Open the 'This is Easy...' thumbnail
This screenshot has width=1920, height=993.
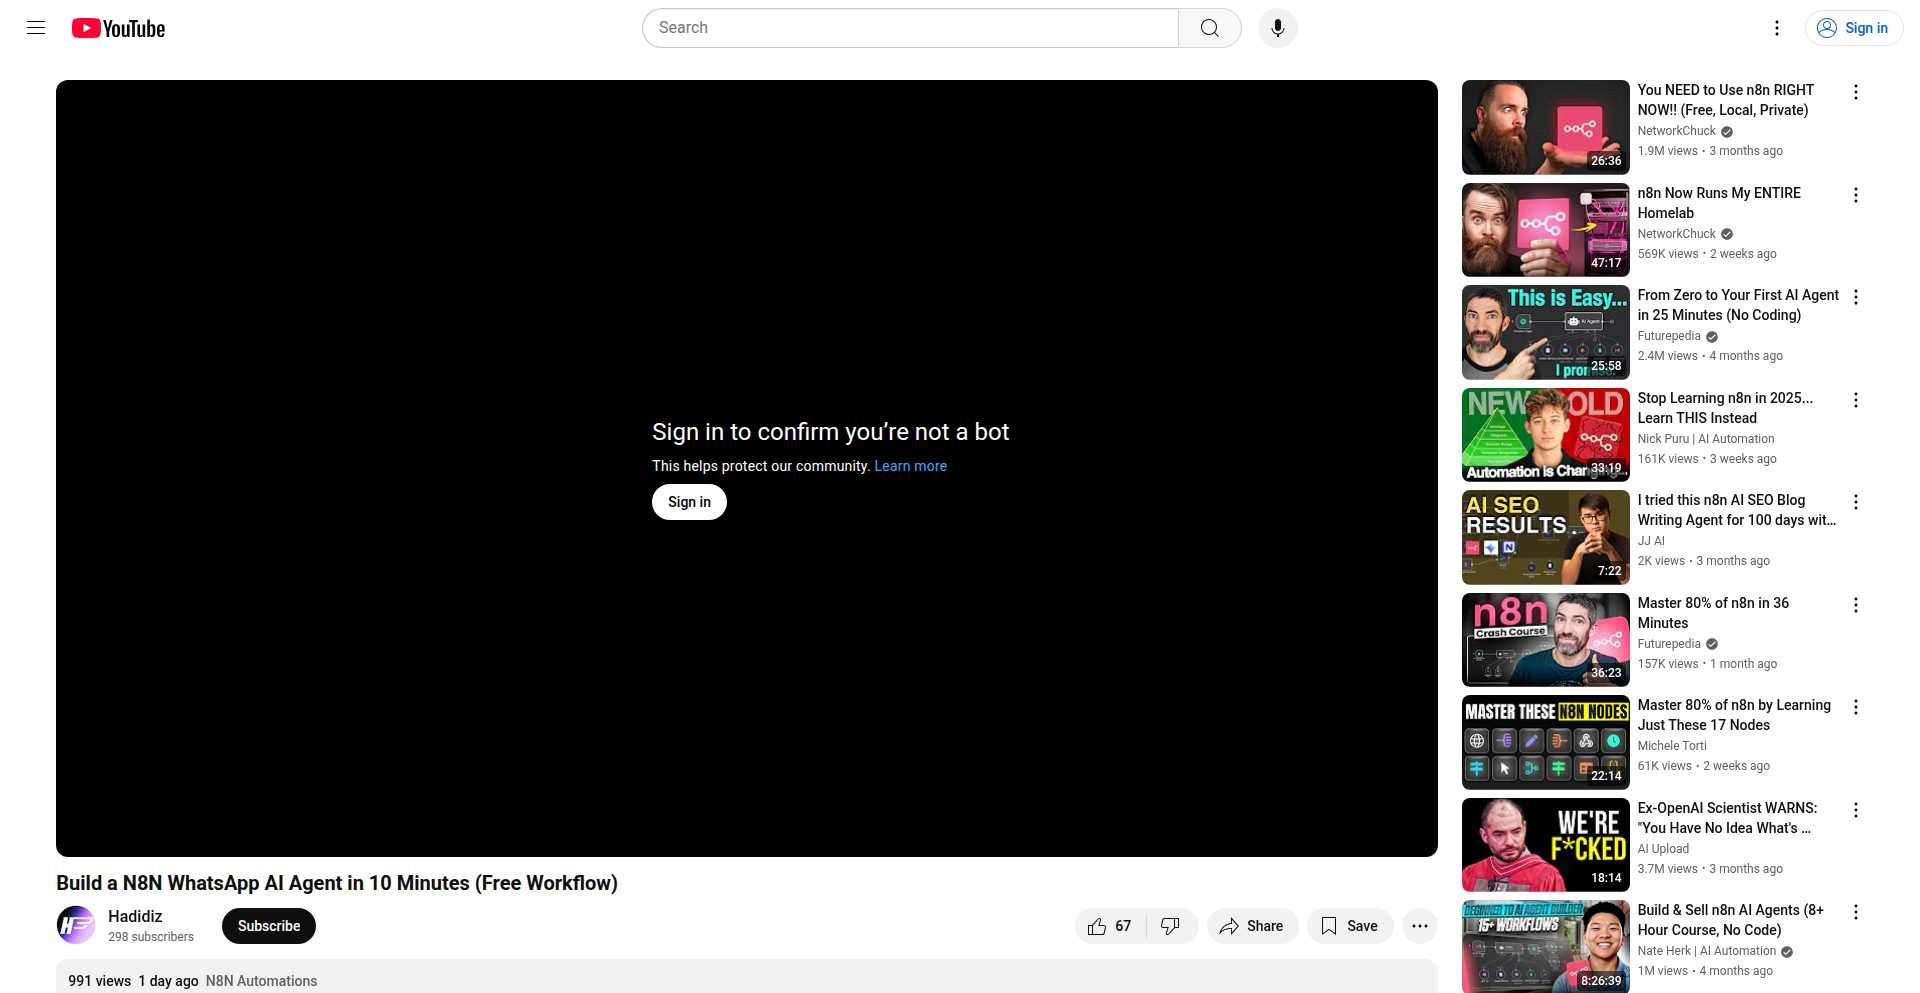click(1545, 332)
